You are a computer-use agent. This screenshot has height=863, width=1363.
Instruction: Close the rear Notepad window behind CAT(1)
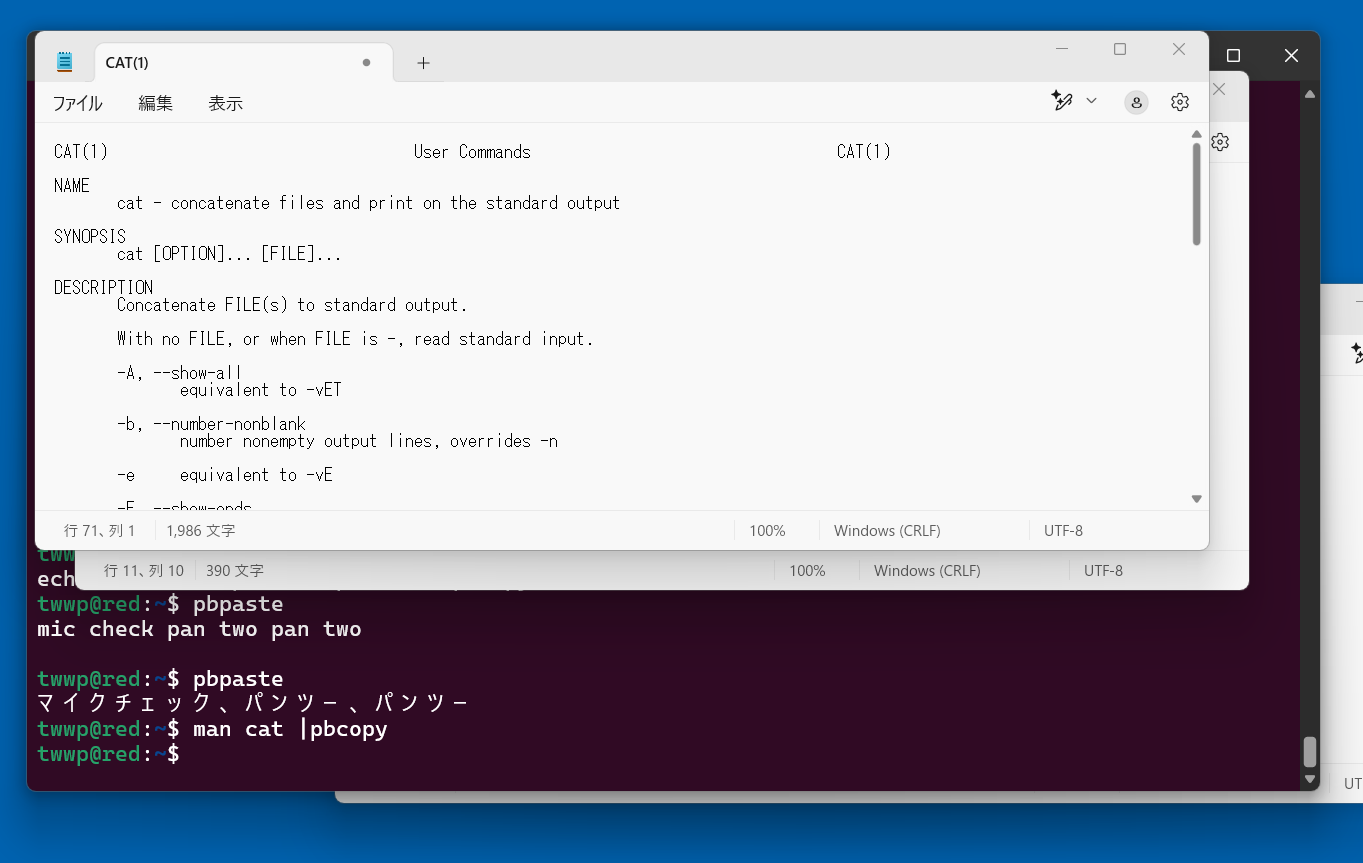(1219, 89)
